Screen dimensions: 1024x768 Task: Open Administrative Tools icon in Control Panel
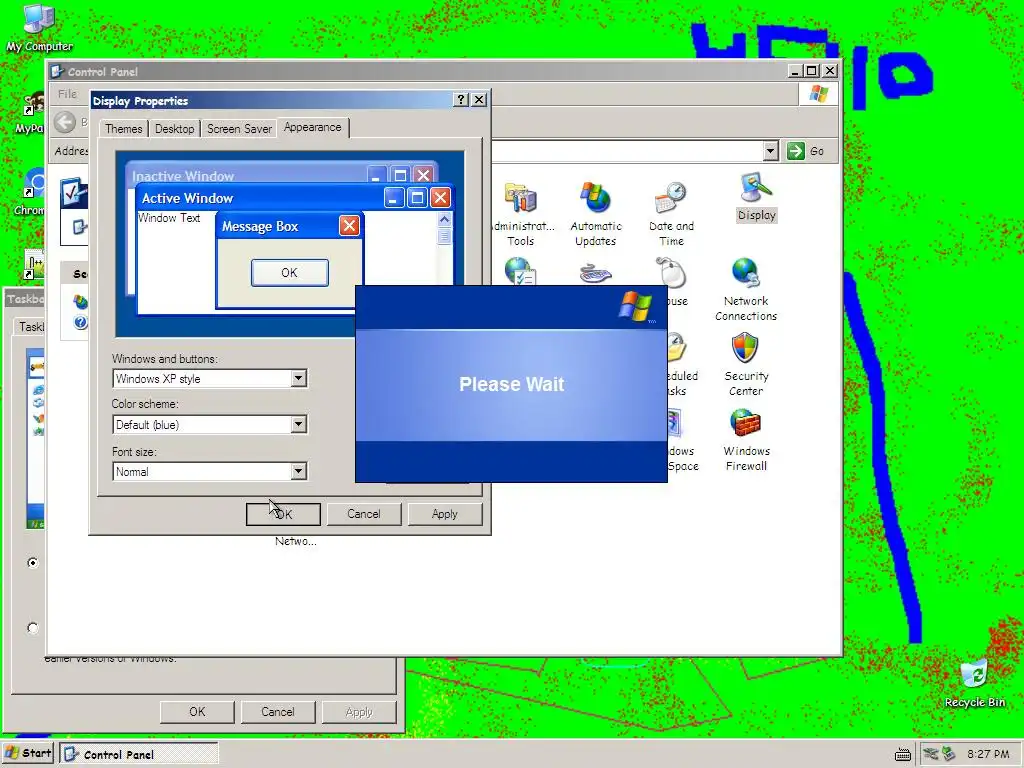520,214
